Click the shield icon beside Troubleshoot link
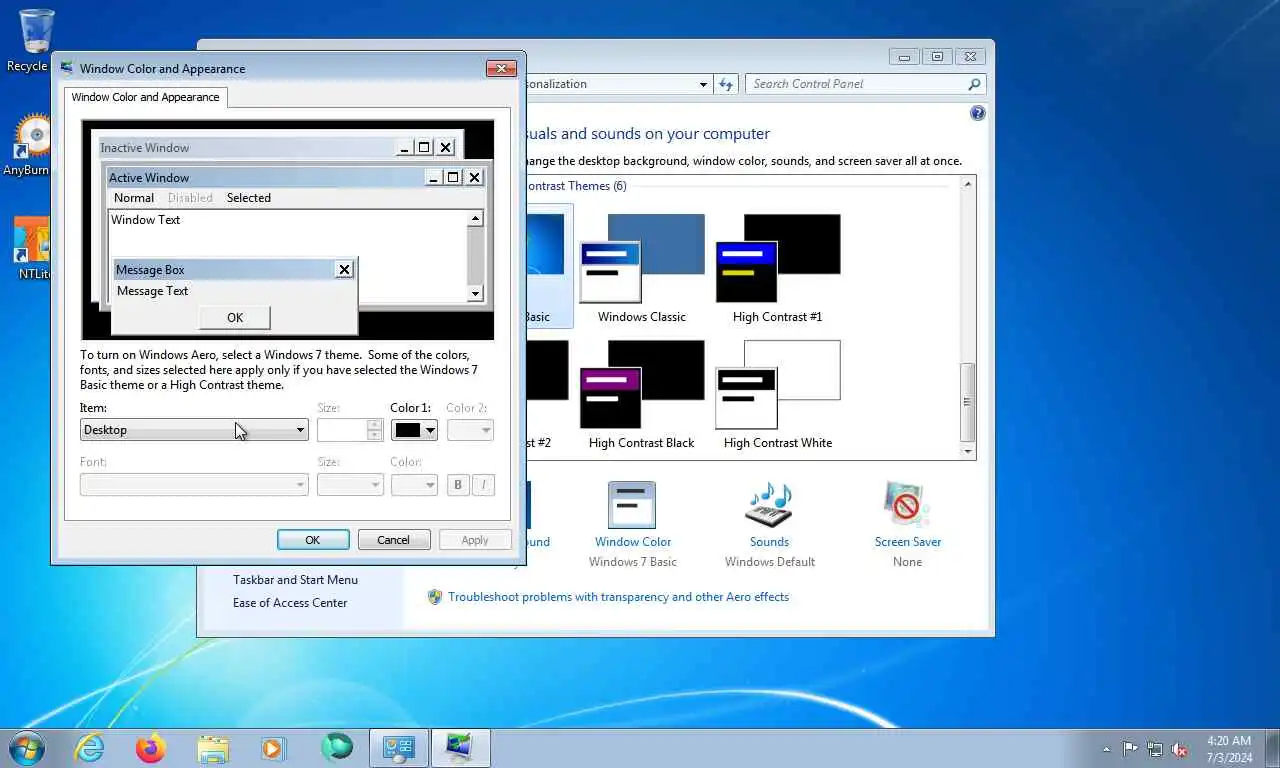This screenshot has height=768, width=1280. 435,597
